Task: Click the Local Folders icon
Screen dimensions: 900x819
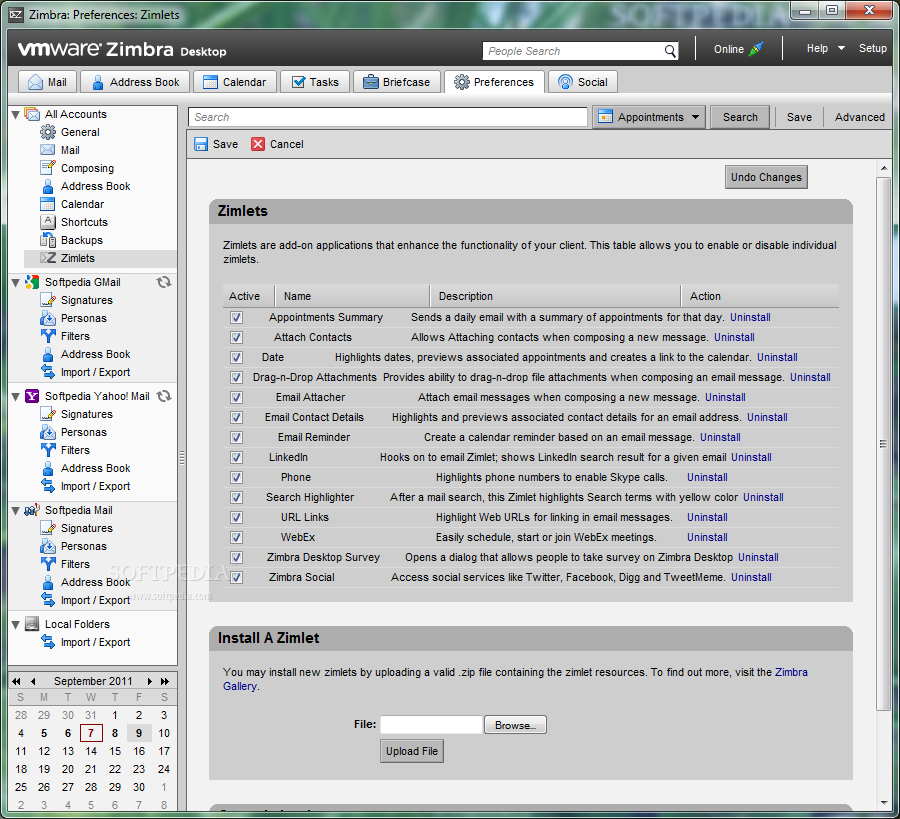Action: pos(32,624)
